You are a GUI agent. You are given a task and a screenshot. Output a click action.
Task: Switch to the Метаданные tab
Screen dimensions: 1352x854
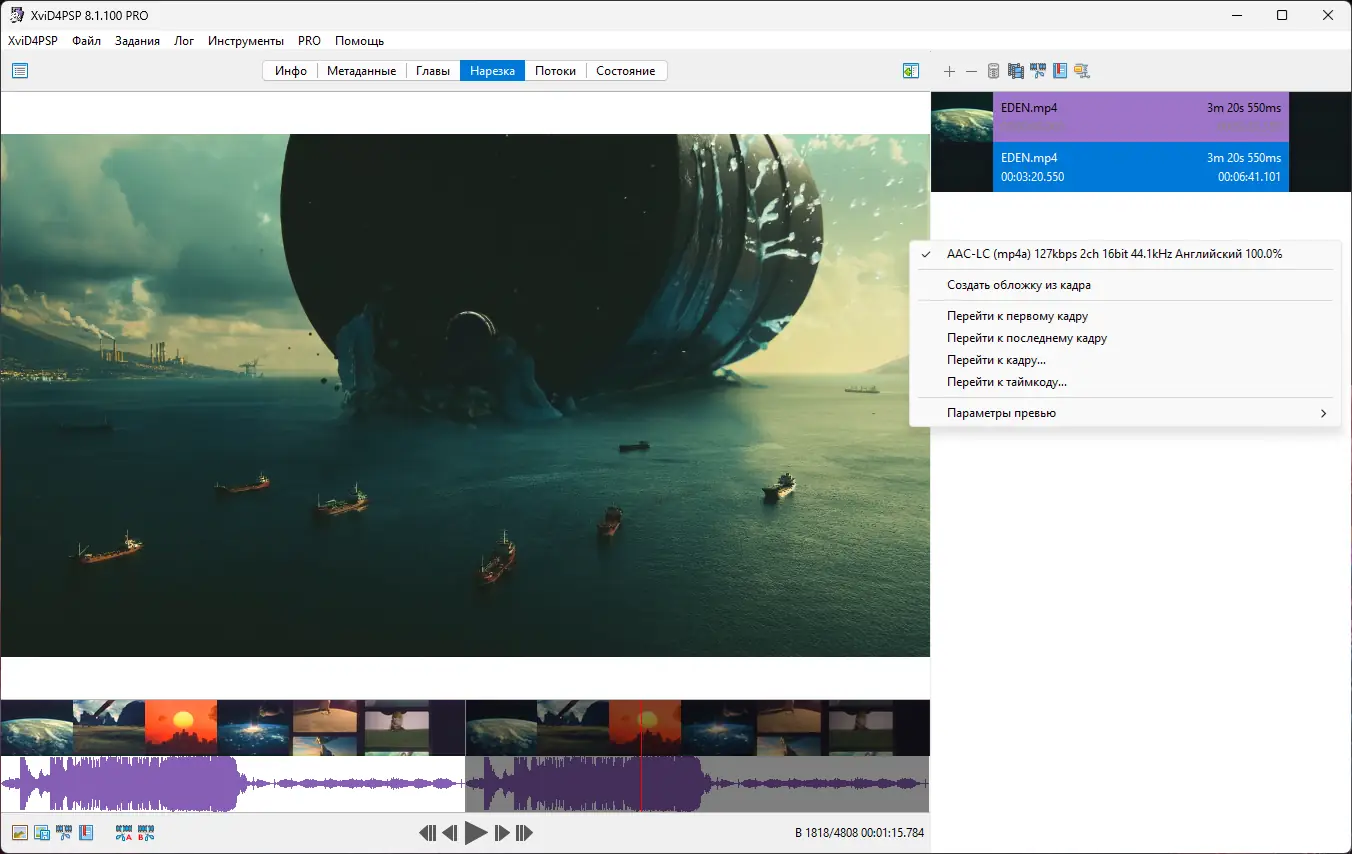click(x=361, y=71)
